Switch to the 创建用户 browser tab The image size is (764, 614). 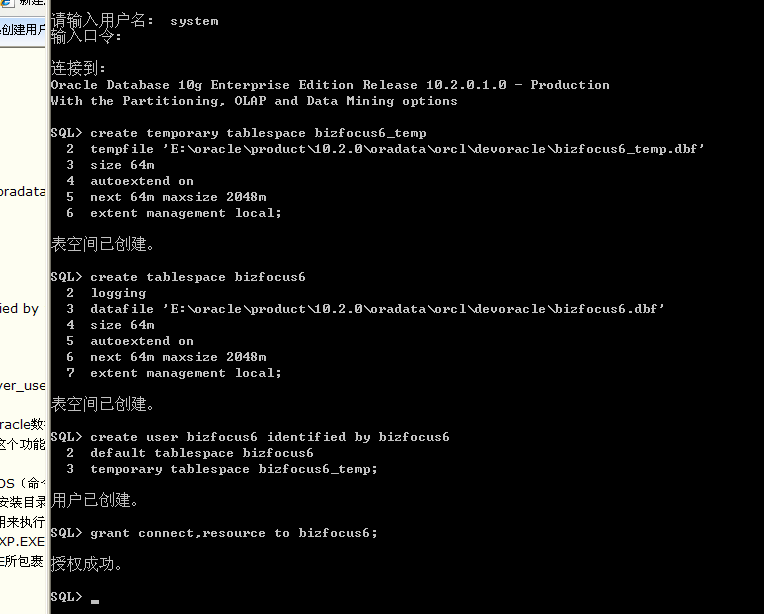click(22, 29)
